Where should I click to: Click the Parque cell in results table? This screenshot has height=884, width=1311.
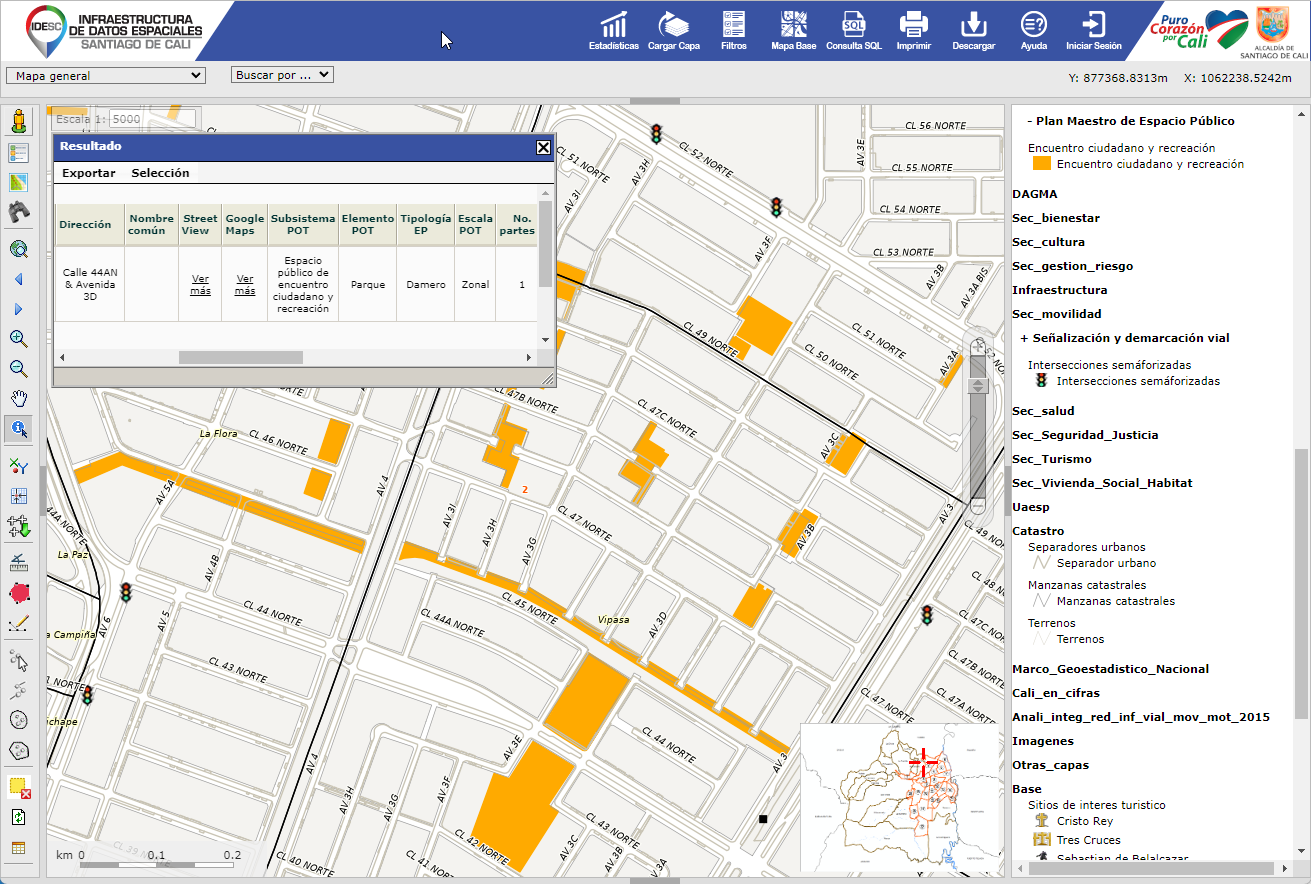click(x=368, y=285)
